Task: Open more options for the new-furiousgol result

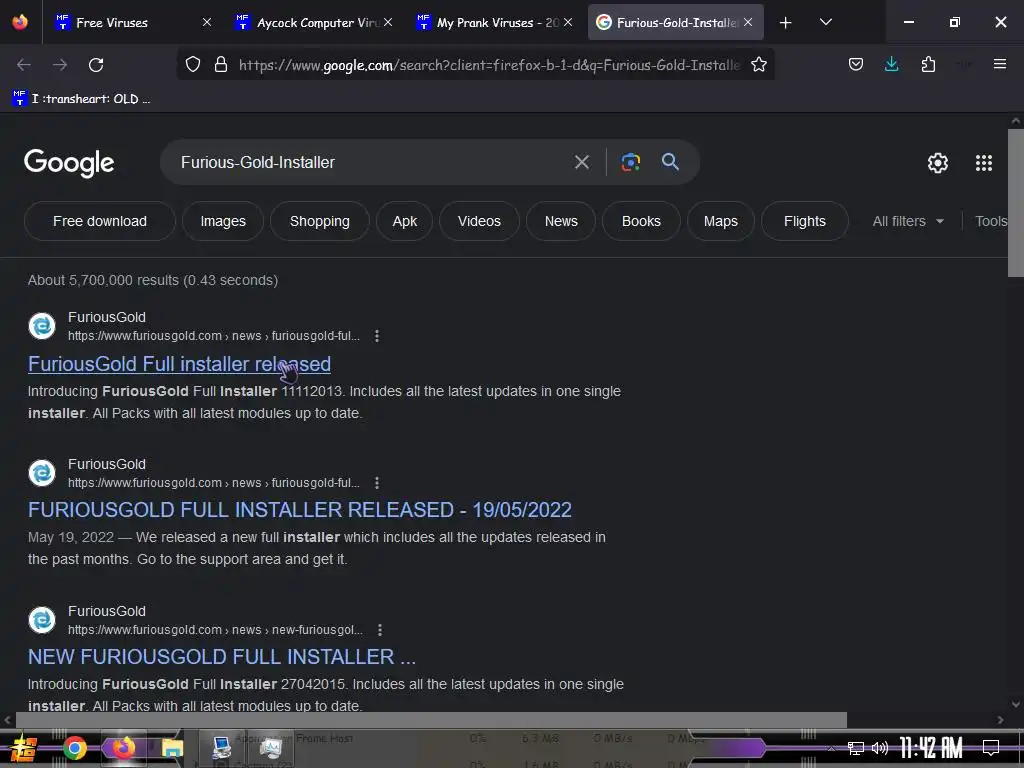Action: point(379,630)
